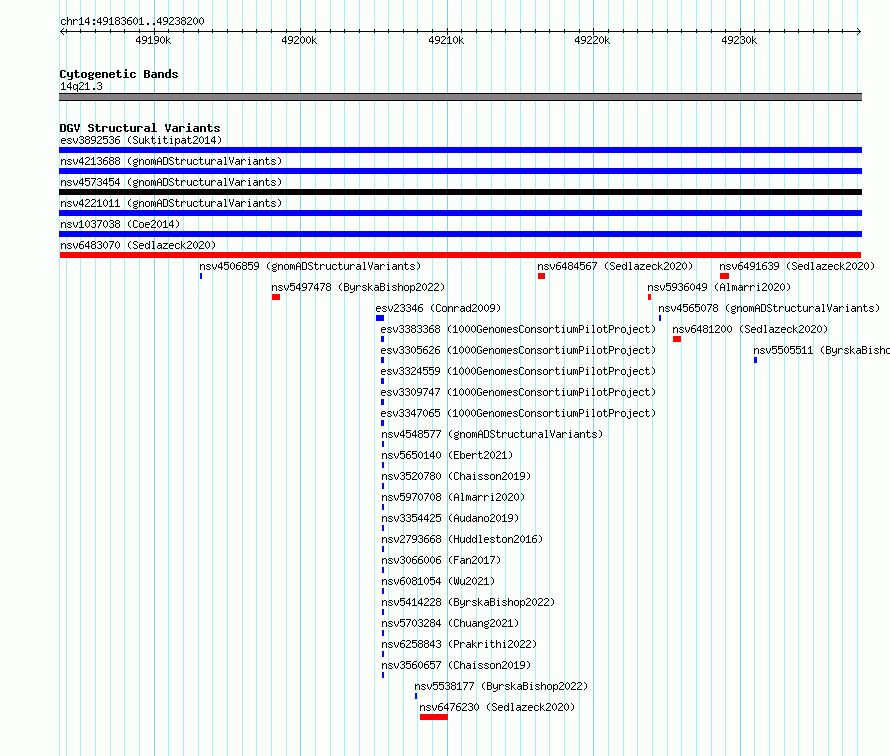Click nsv3066006 (Fan2017) label
Screen dimensions: 890x756
tap(441, 560)
